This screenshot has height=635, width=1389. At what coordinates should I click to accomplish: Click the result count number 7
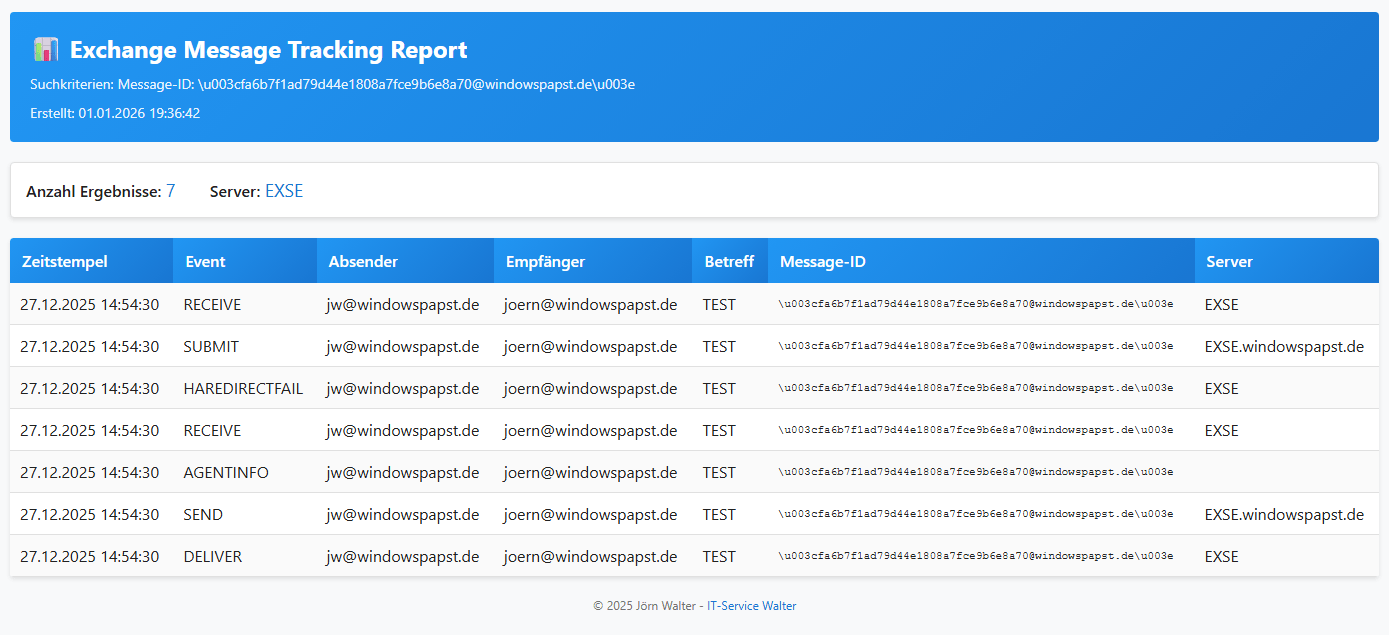pos(171,191)
